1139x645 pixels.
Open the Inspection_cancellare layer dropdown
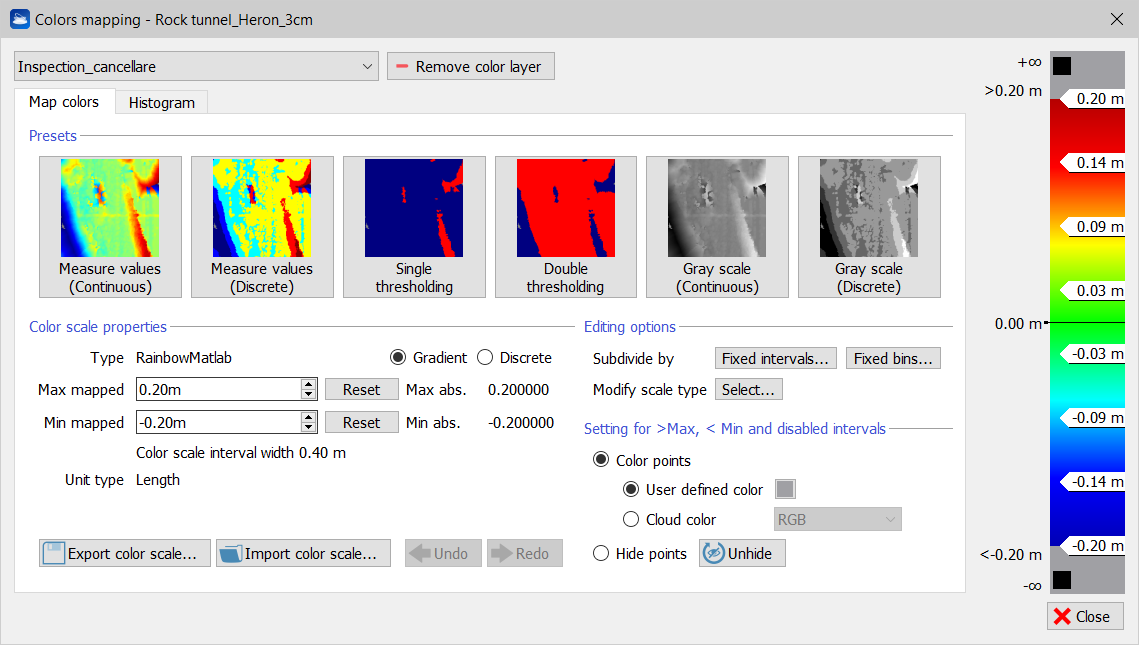196,67
